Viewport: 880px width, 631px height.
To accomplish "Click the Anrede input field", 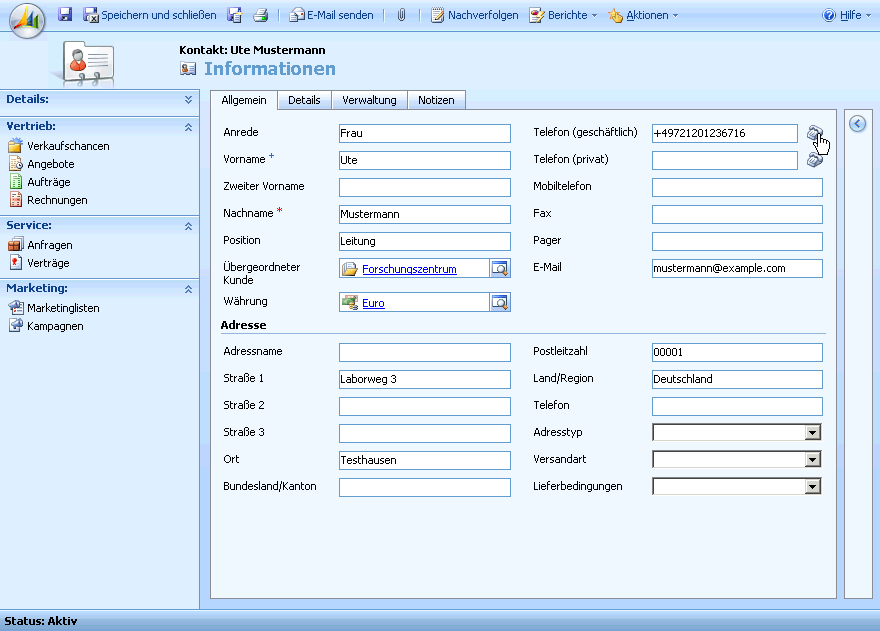I will tap(425, 133).
